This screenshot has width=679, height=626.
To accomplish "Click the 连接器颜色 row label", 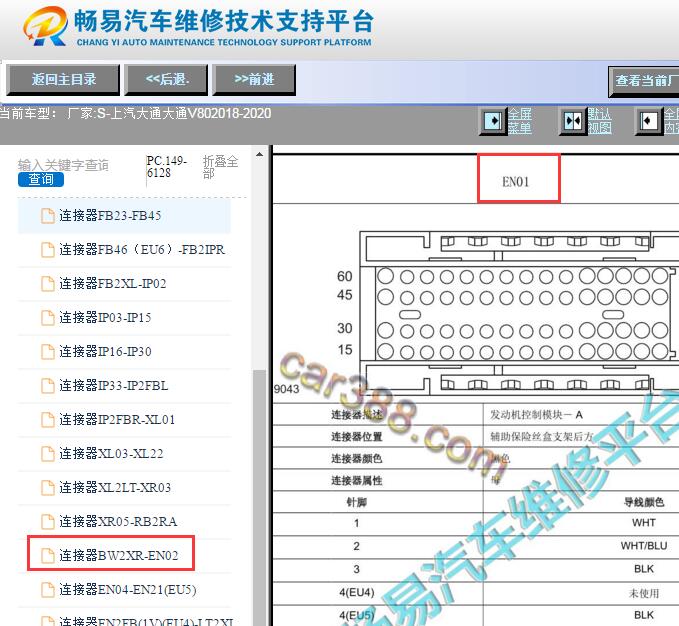I will pyautogui.click(x=356, y=458).
